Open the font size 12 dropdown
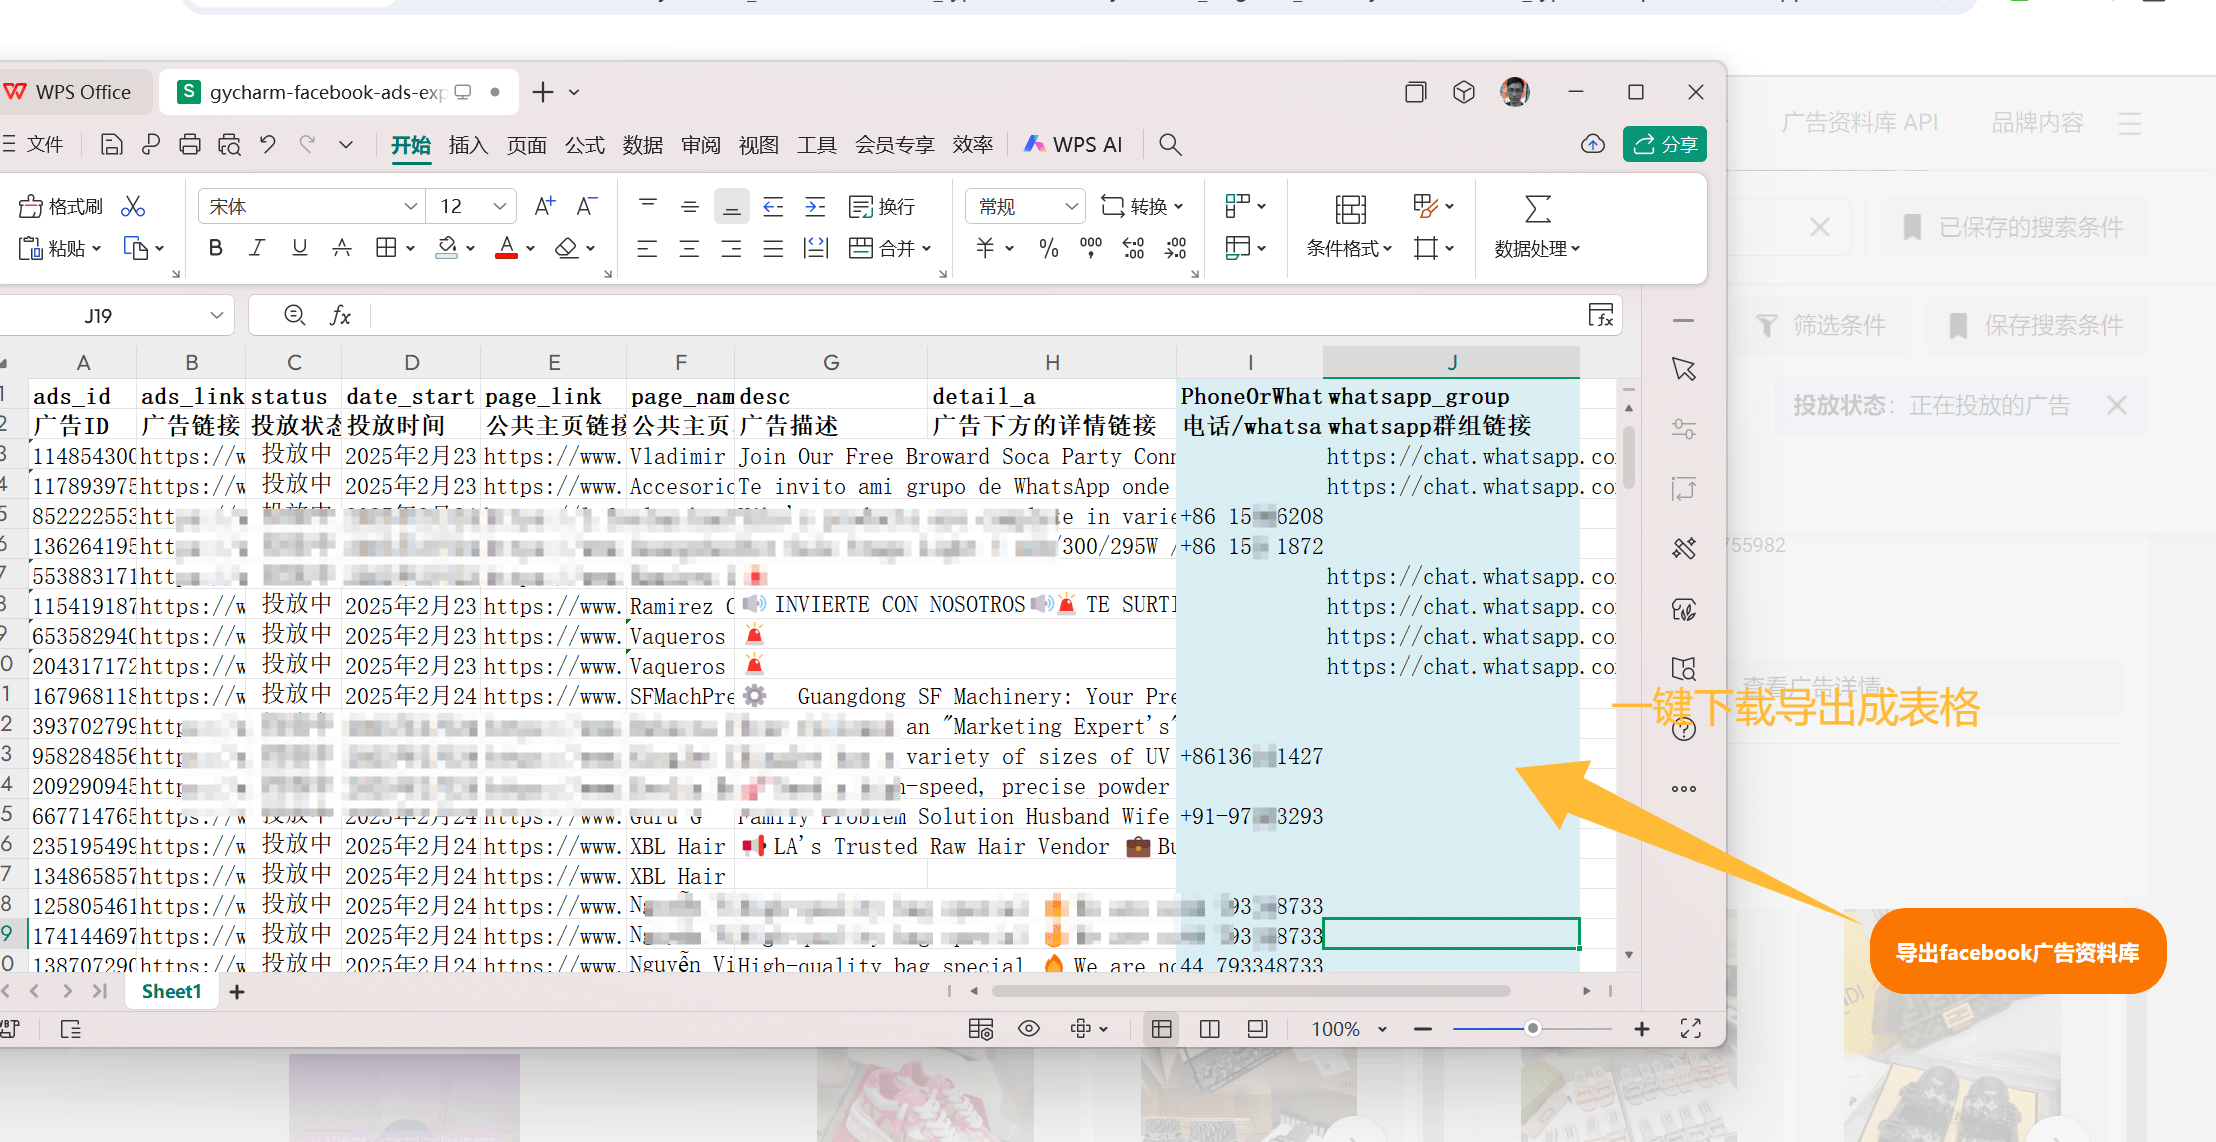This screenshot has width=2216, height=1142. click(x=499, y=207)
